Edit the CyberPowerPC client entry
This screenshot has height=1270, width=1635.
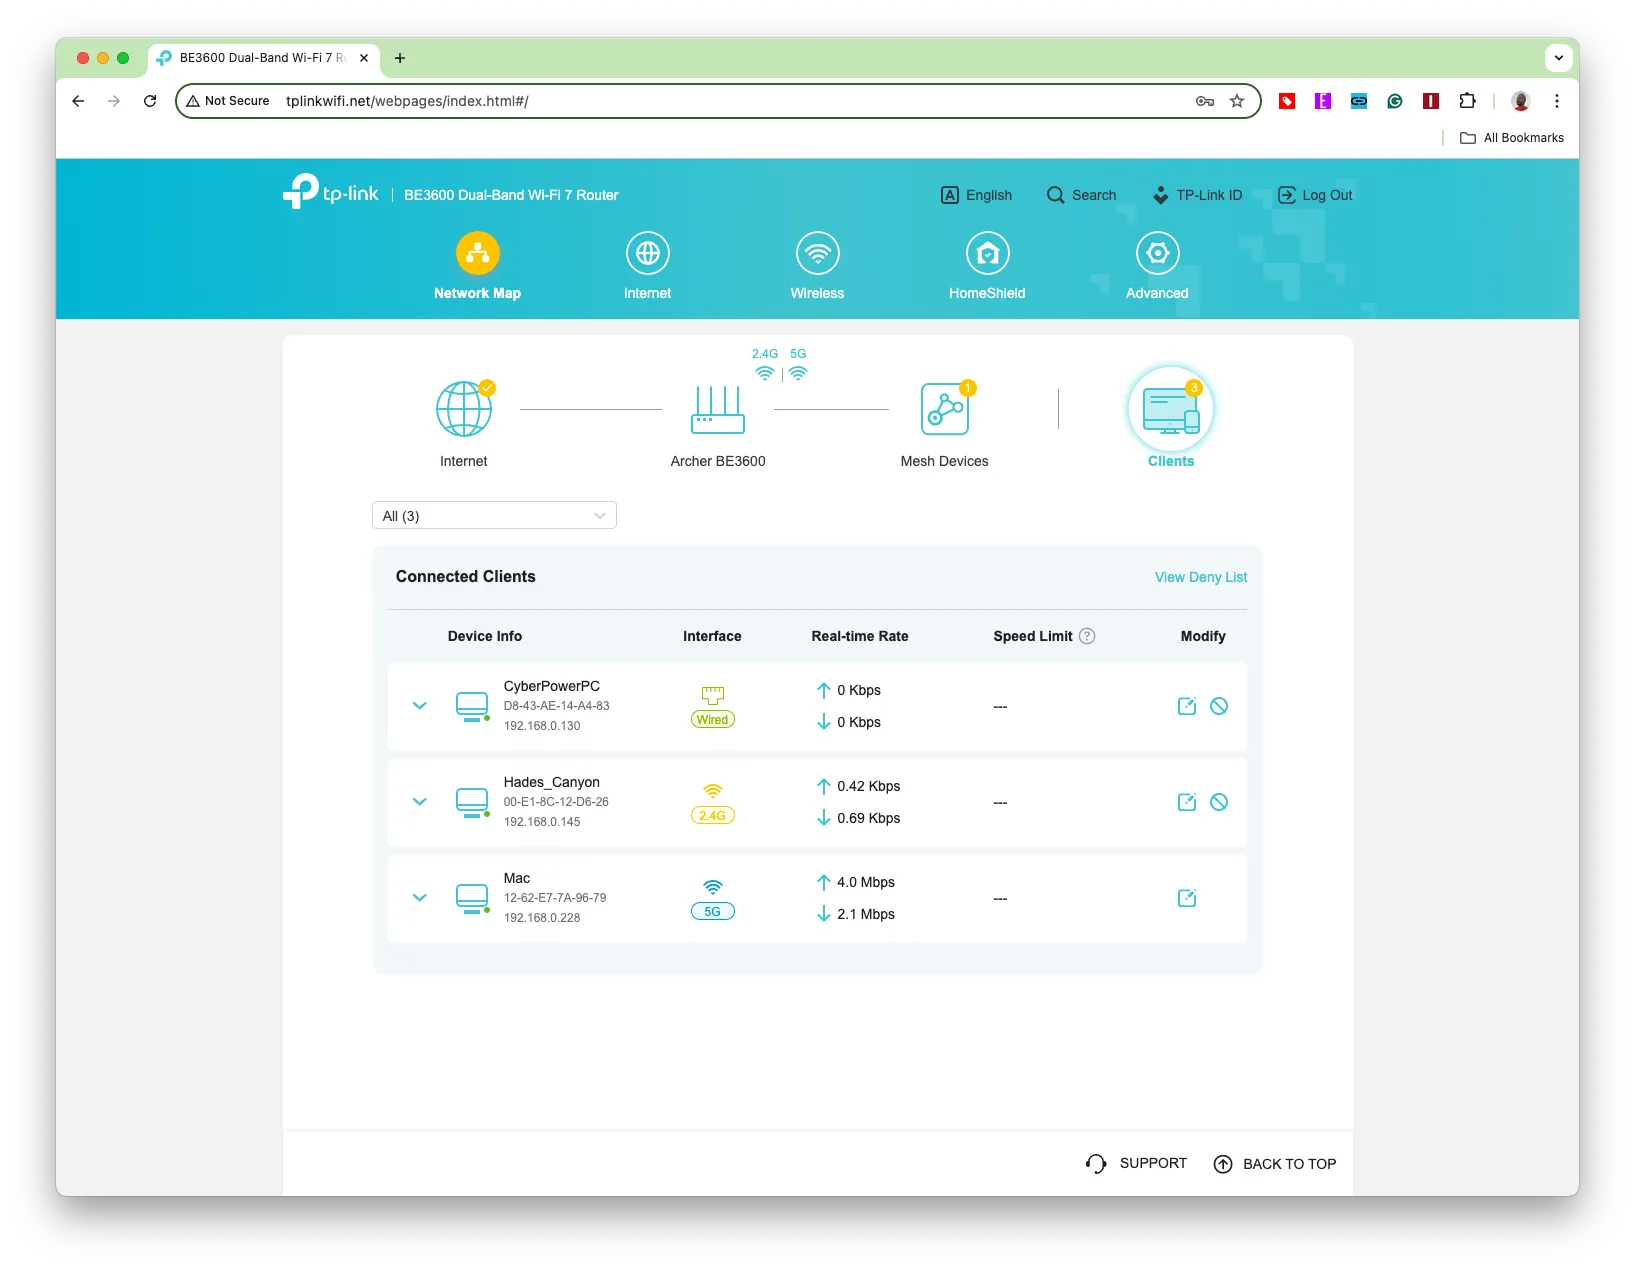pos(1187,706)
